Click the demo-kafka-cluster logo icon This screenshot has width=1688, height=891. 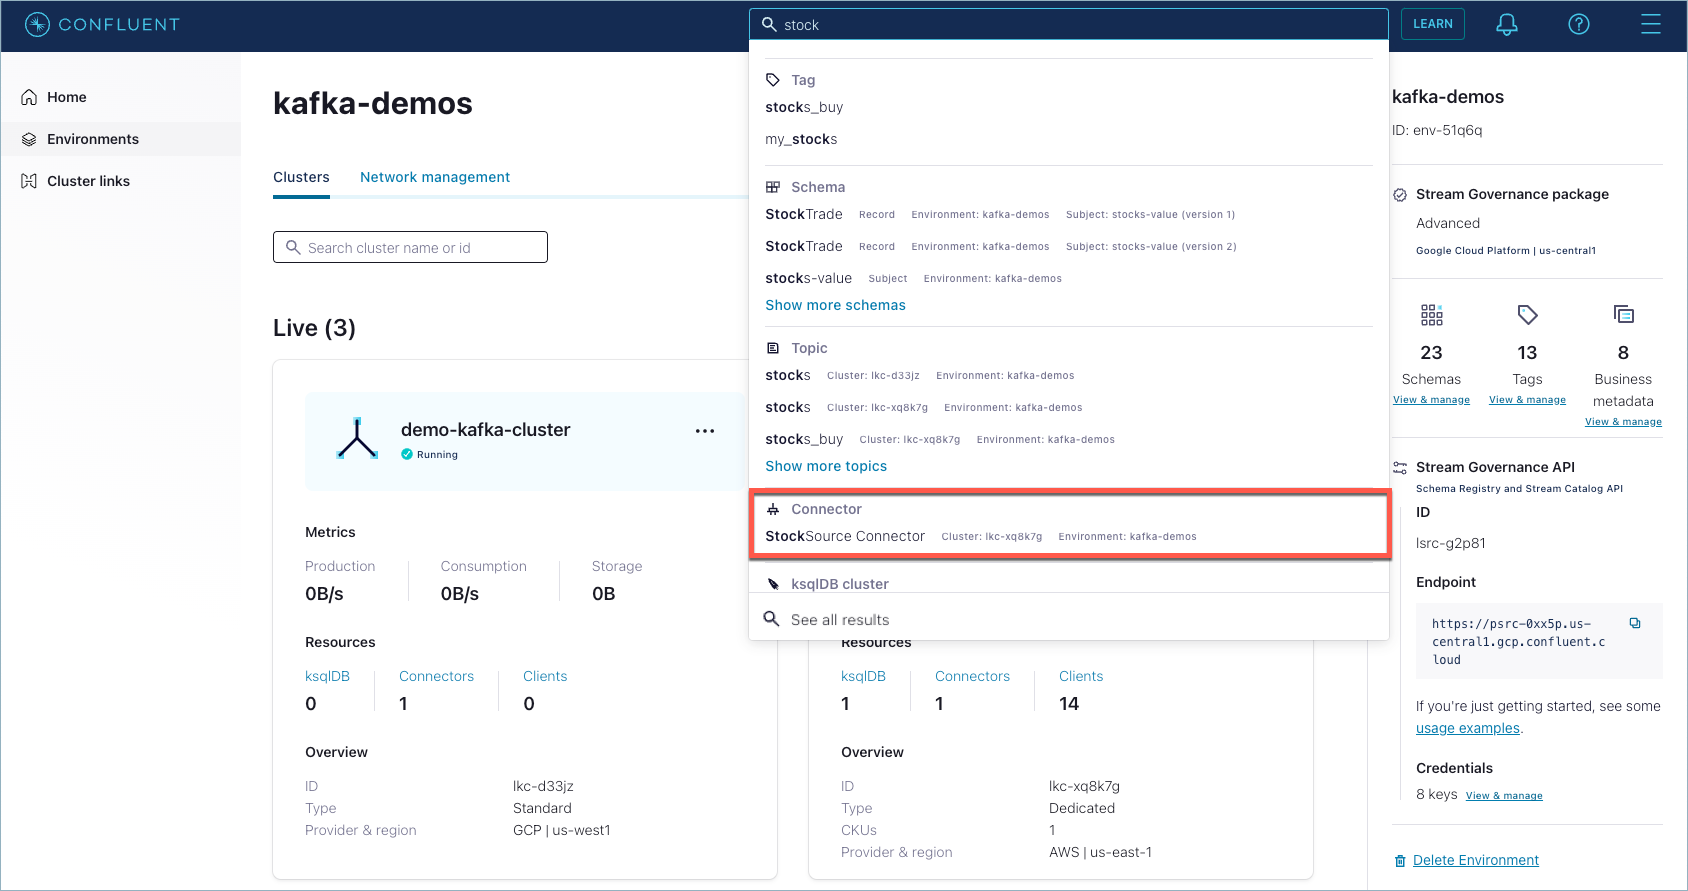coord(357,438)
